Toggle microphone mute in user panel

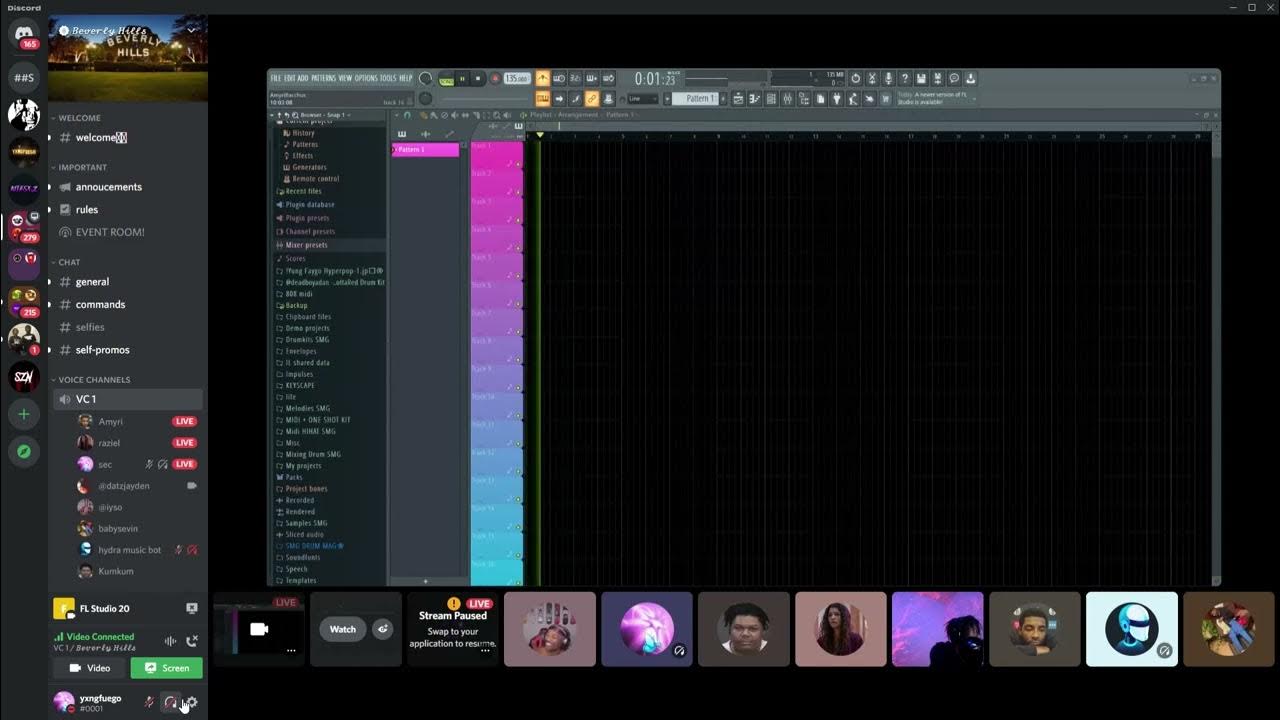coord(149,703)
